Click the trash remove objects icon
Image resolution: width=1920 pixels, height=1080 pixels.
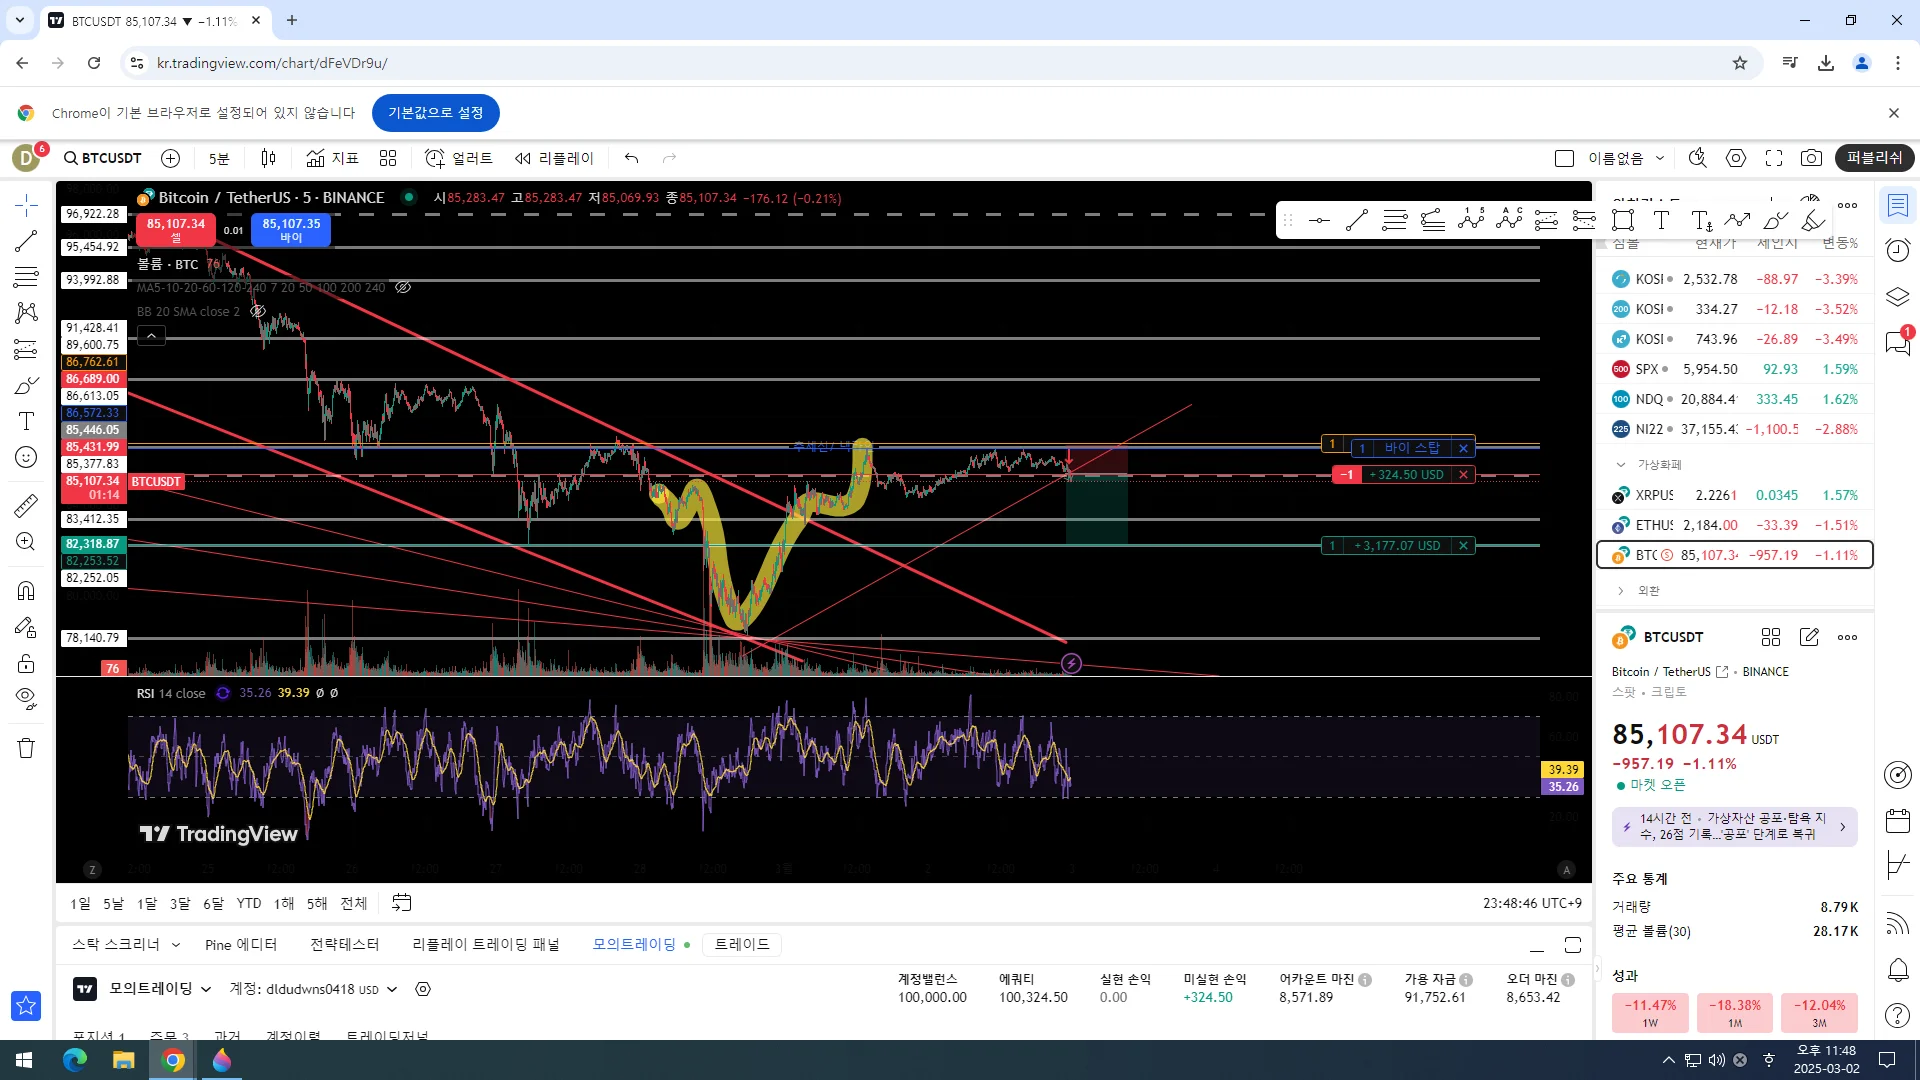pos(26,748)
